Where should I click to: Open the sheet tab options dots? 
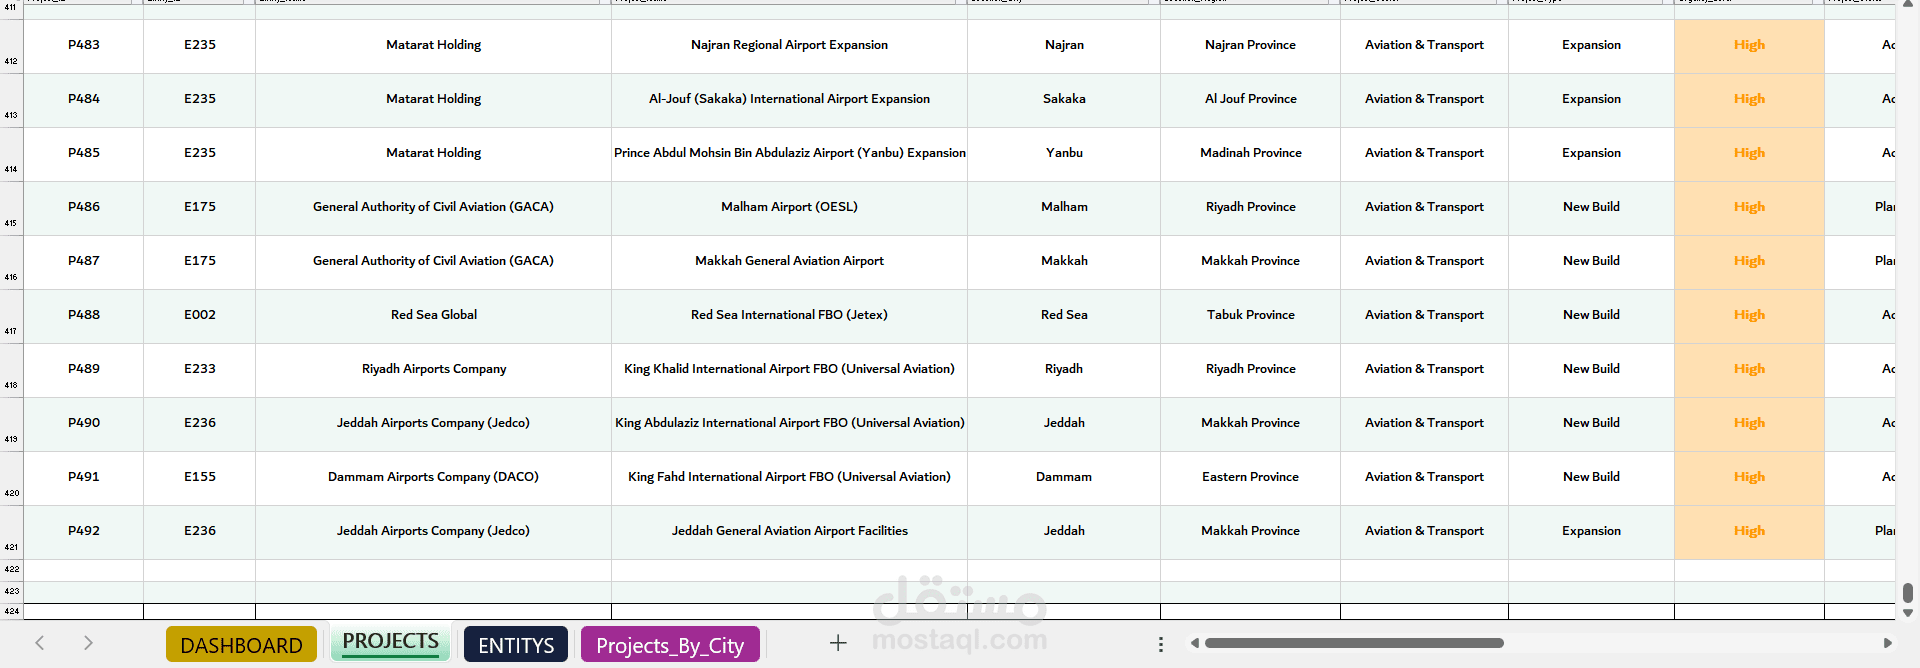(x=1161, y=645)
